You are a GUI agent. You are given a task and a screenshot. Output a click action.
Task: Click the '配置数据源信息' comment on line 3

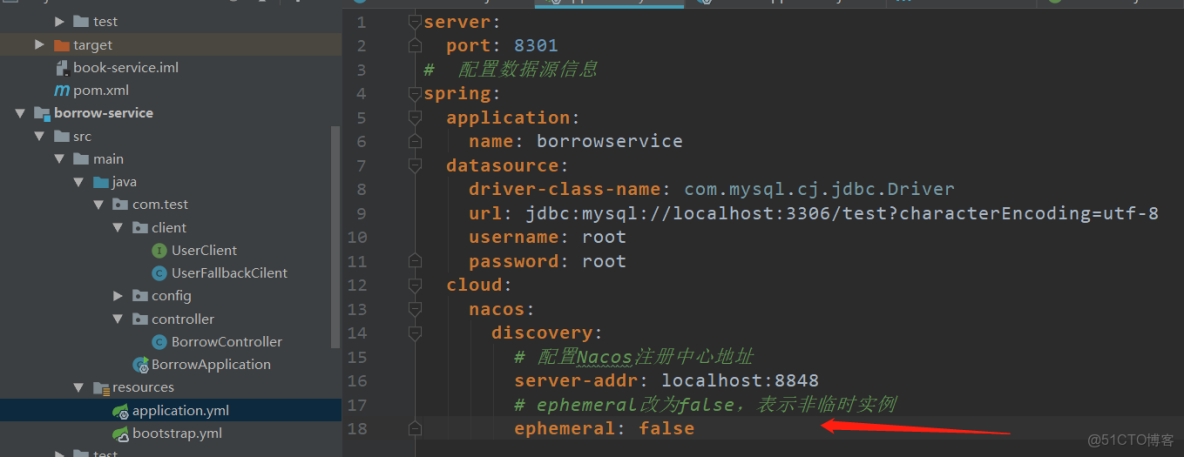pyautogui.click(x=527, y=70)
